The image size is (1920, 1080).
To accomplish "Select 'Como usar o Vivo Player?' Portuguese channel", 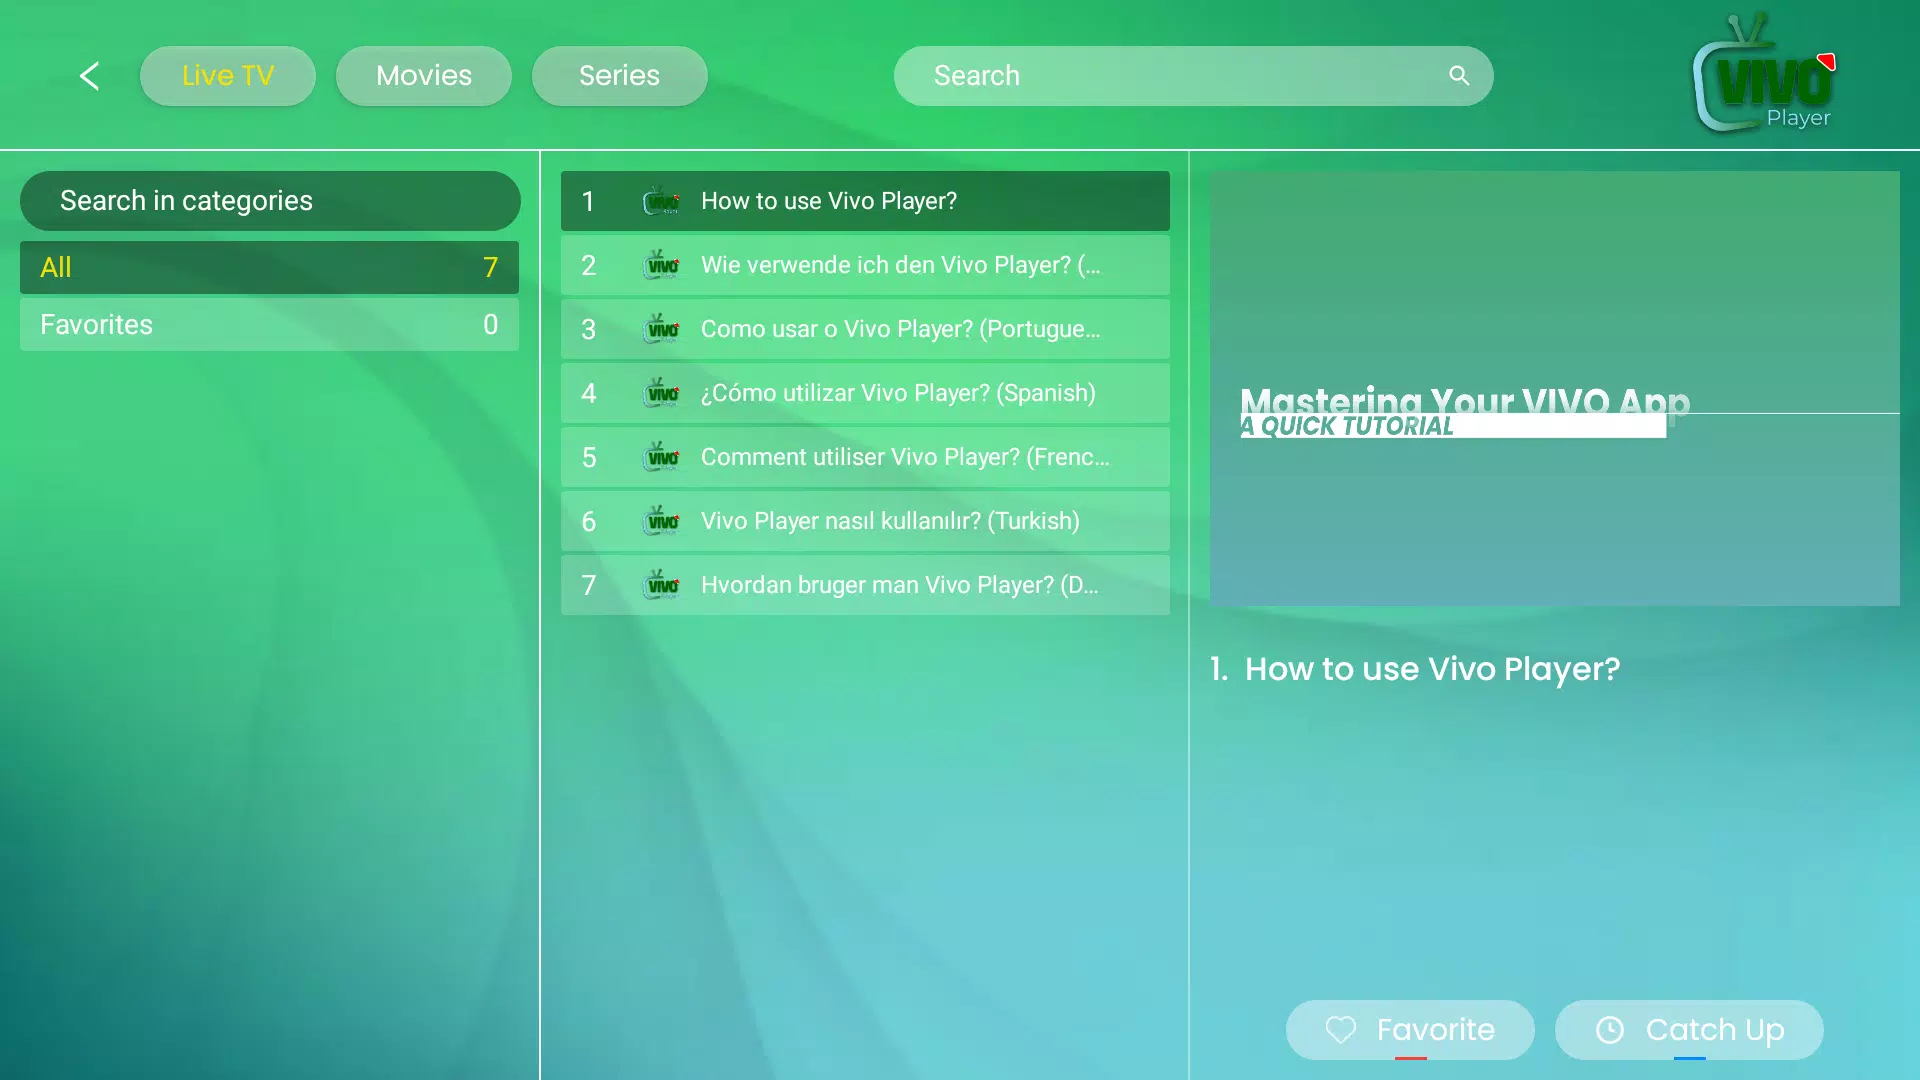I will (865, 329).
